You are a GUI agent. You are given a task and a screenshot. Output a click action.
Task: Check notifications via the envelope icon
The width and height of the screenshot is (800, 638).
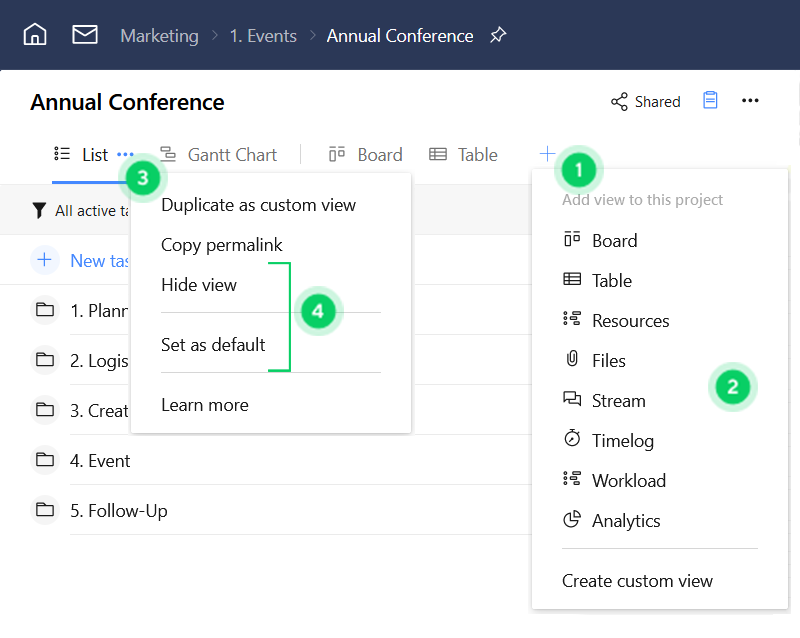tap(84, 35)
